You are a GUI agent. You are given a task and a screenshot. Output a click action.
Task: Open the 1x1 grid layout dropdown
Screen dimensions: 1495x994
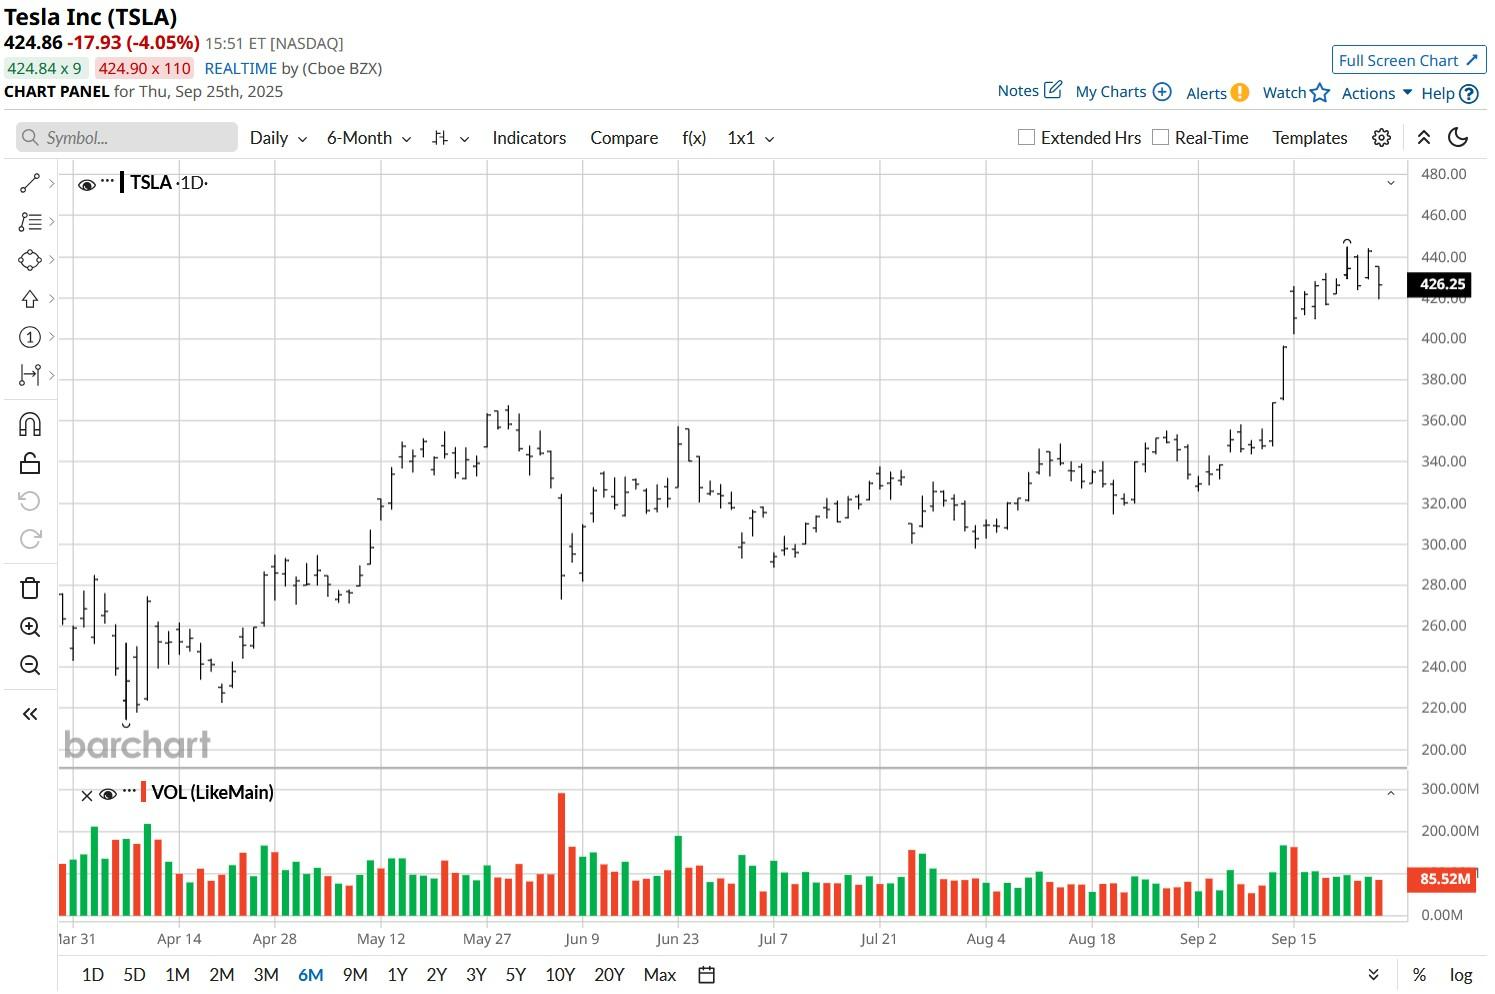[751, 138]
